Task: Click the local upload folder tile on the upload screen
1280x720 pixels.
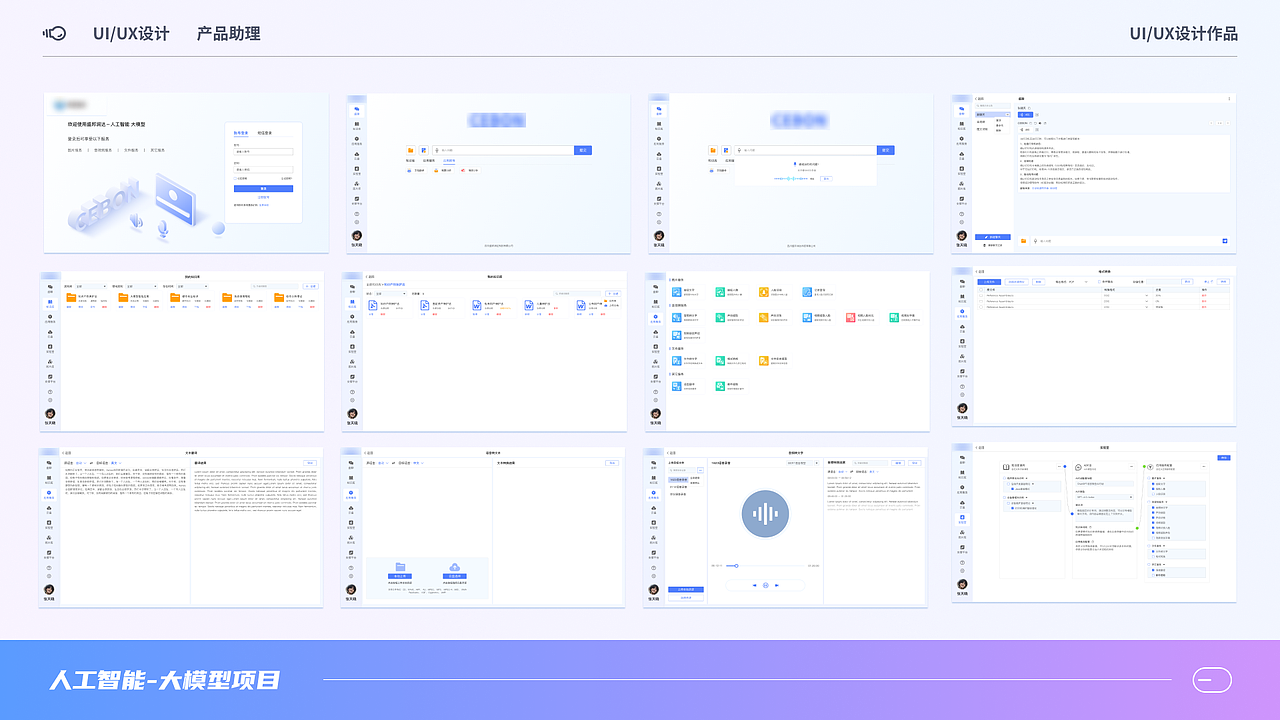Action: 400,570
